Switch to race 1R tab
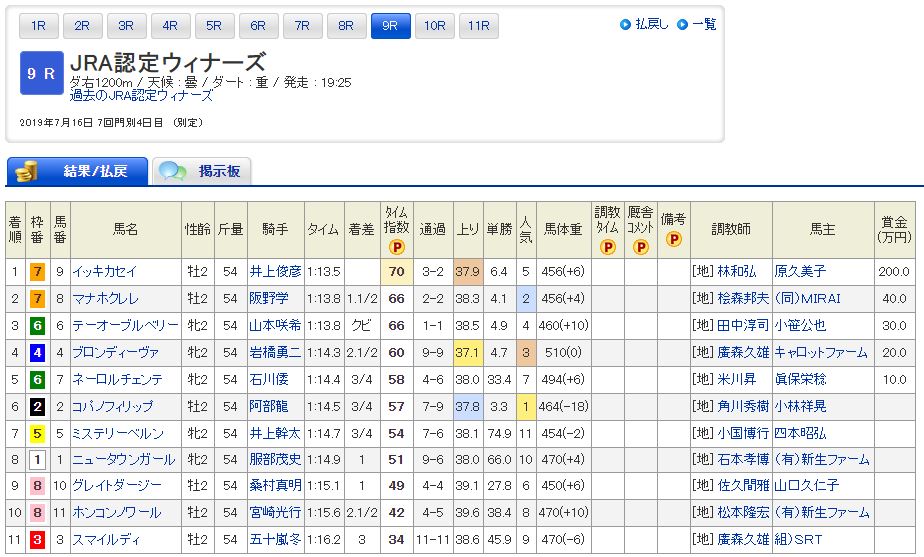The image size is (924, 557). tap(39, 26)
